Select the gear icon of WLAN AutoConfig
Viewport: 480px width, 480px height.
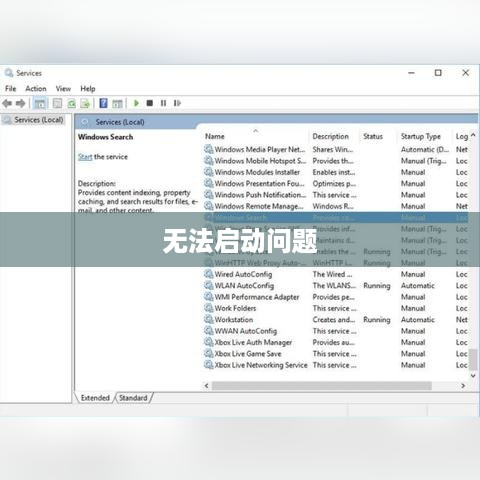coord(209,285)
